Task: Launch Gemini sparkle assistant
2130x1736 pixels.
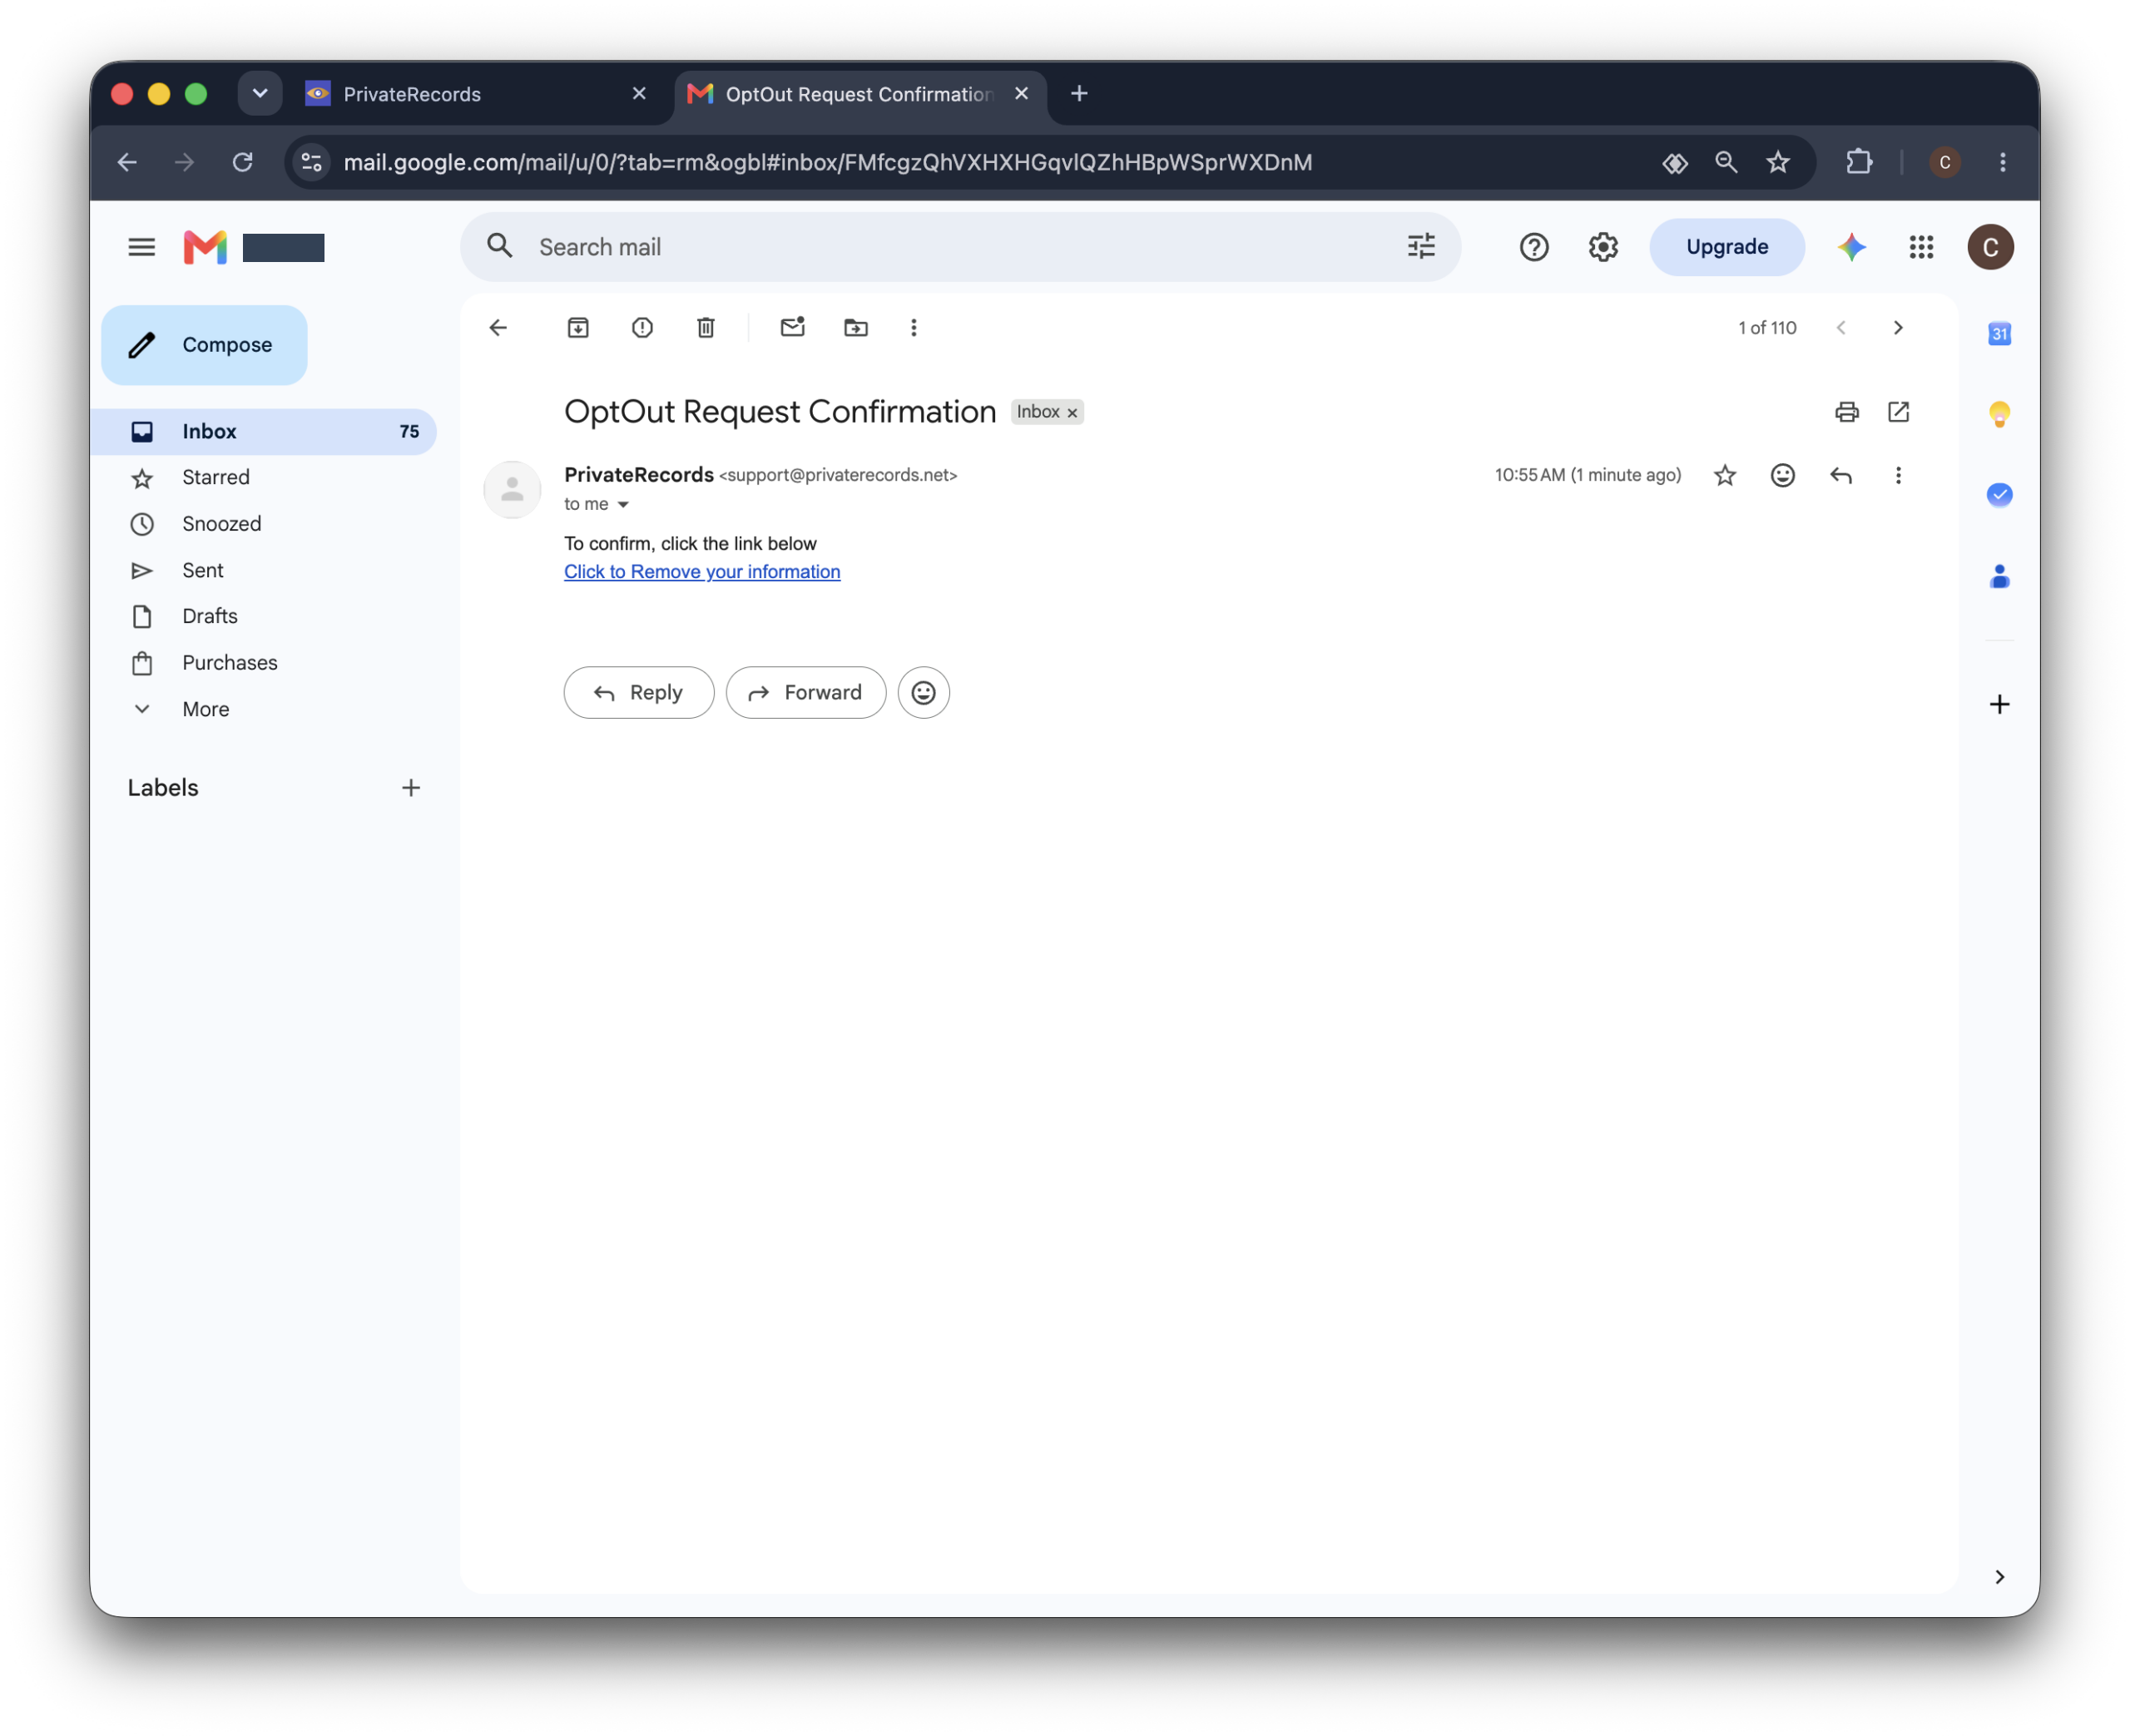Action: pos(1851,247)
